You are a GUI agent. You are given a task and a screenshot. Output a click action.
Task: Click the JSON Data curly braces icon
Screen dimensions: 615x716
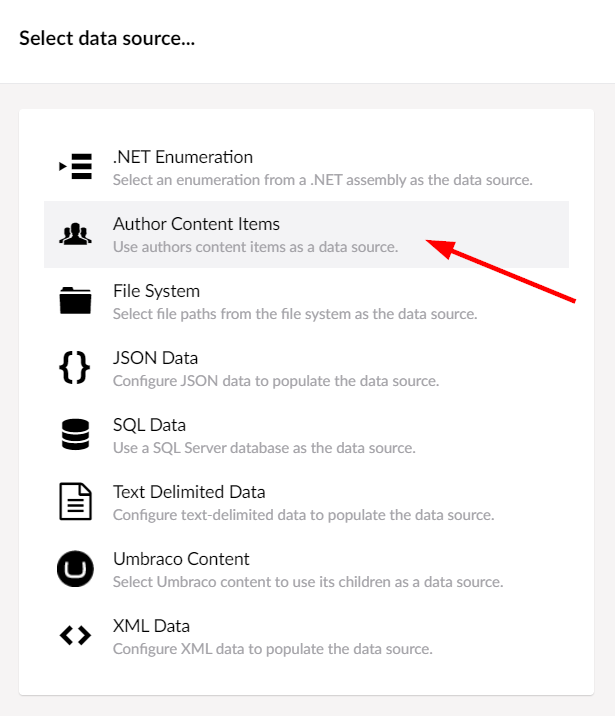(75, 367)
